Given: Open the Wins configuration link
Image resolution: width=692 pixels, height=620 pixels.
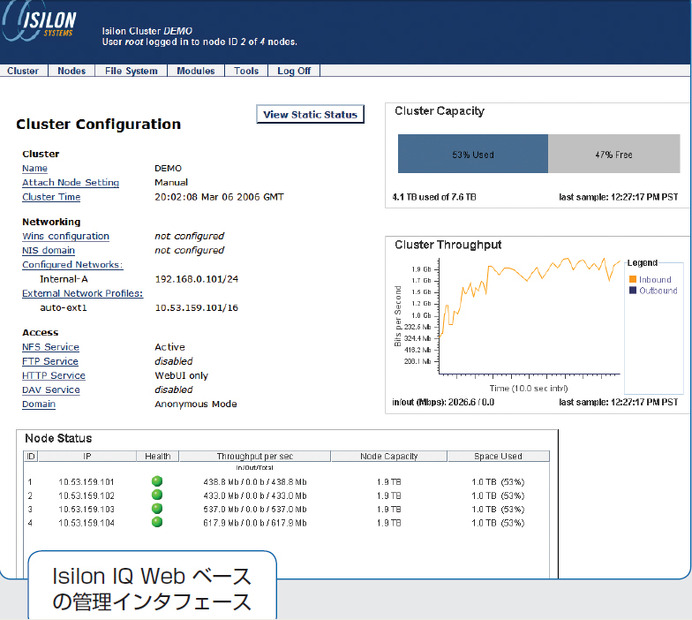Looking at the screenshot, I should pos(66,236).
